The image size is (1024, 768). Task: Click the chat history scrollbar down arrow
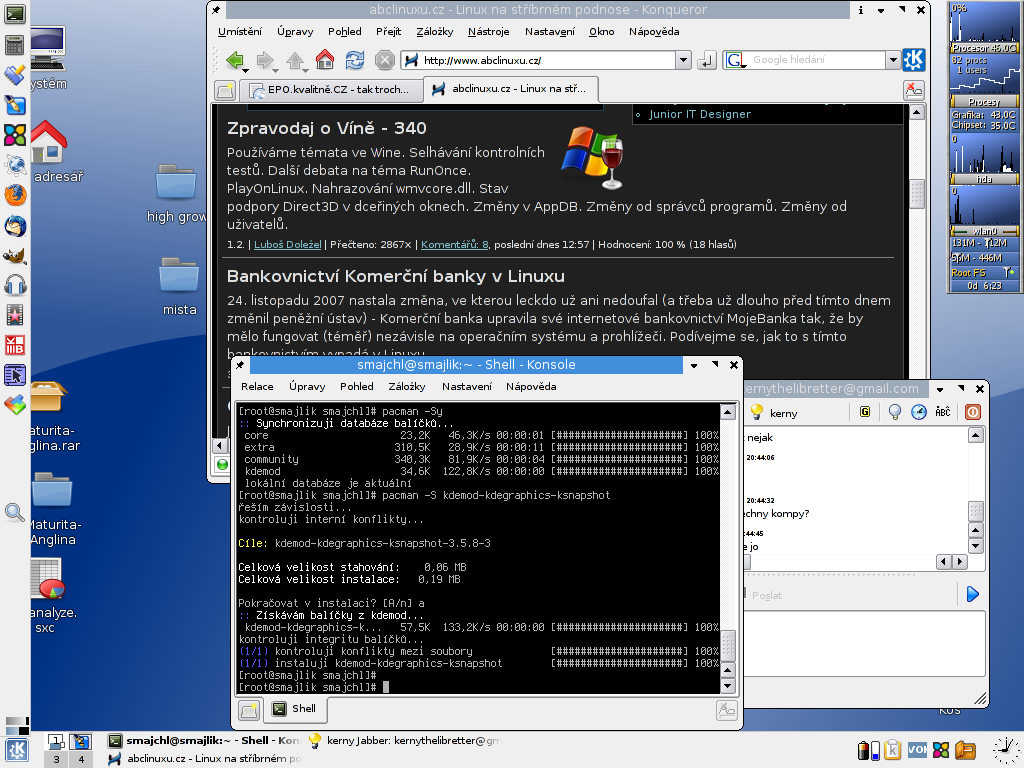pyautogui.click(x=975, y=545)
